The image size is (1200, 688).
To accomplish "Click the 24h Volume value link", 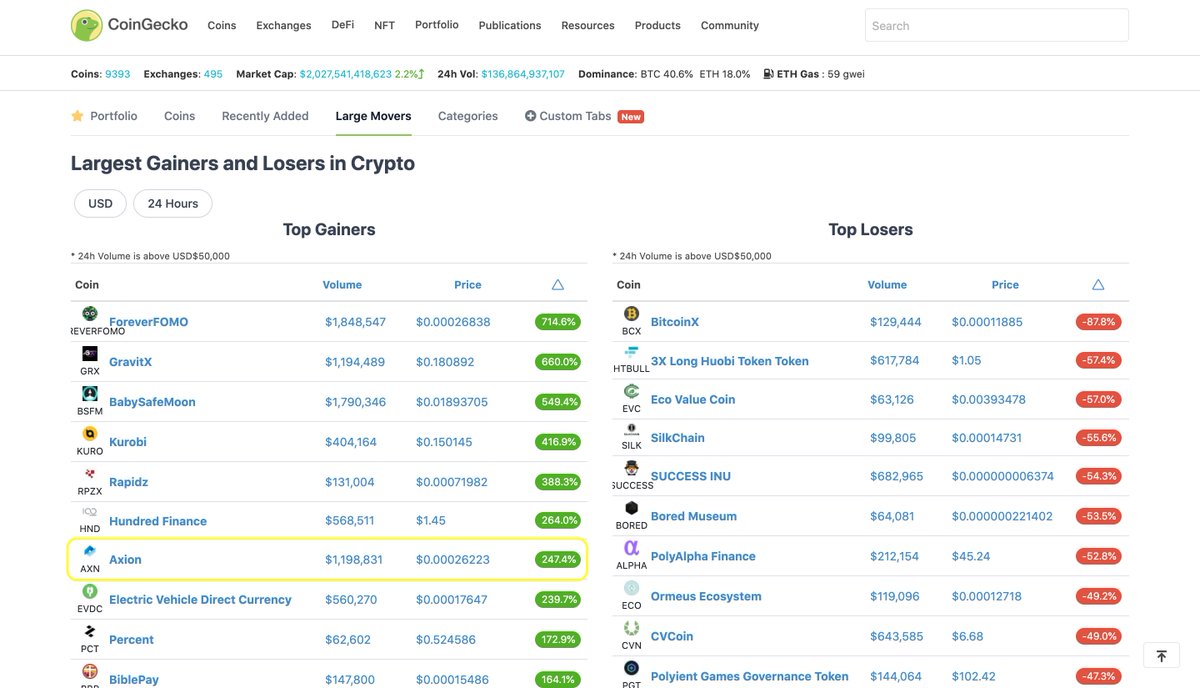I will [520, 73].
